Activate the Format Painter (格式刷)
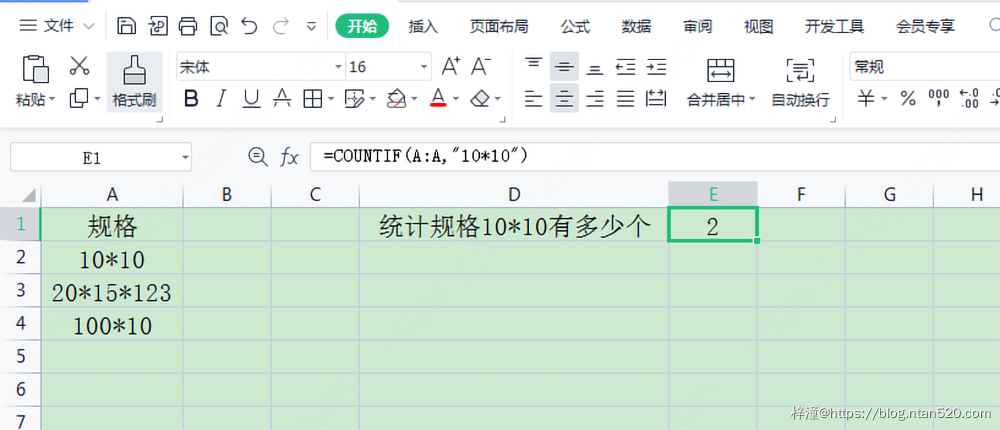Screen dimensions: 1000x430 (x=134, y=82)
